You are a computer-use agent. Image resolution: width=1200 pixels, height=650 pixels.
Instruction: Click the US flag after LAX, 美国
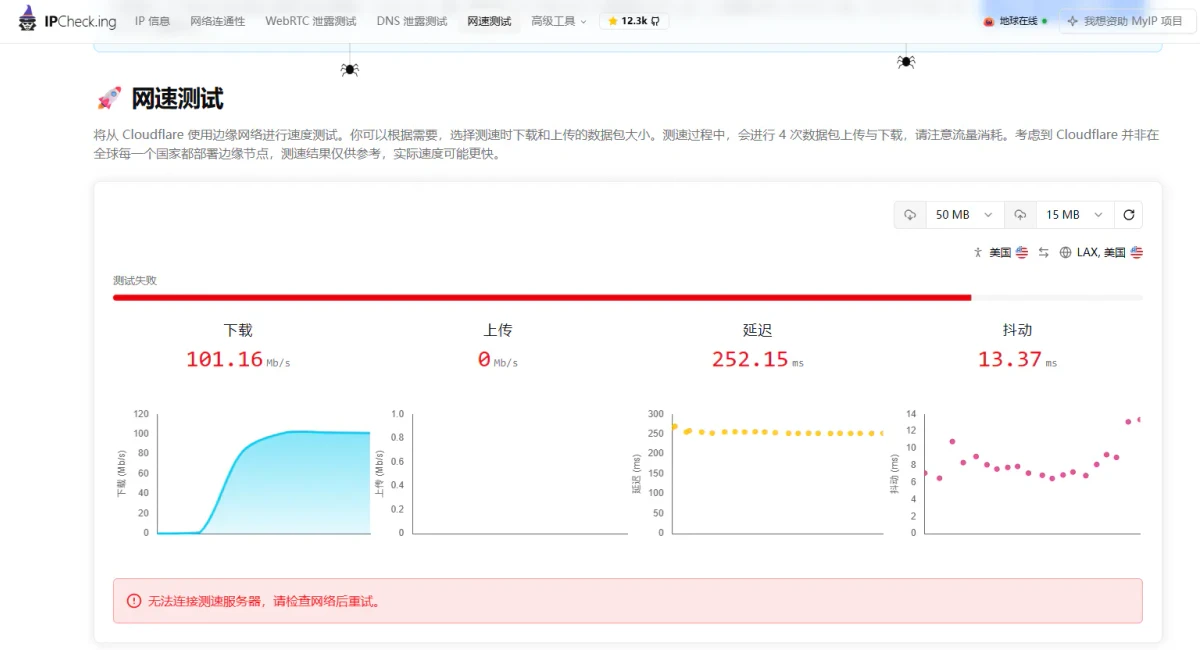(x=1137, y=253)
